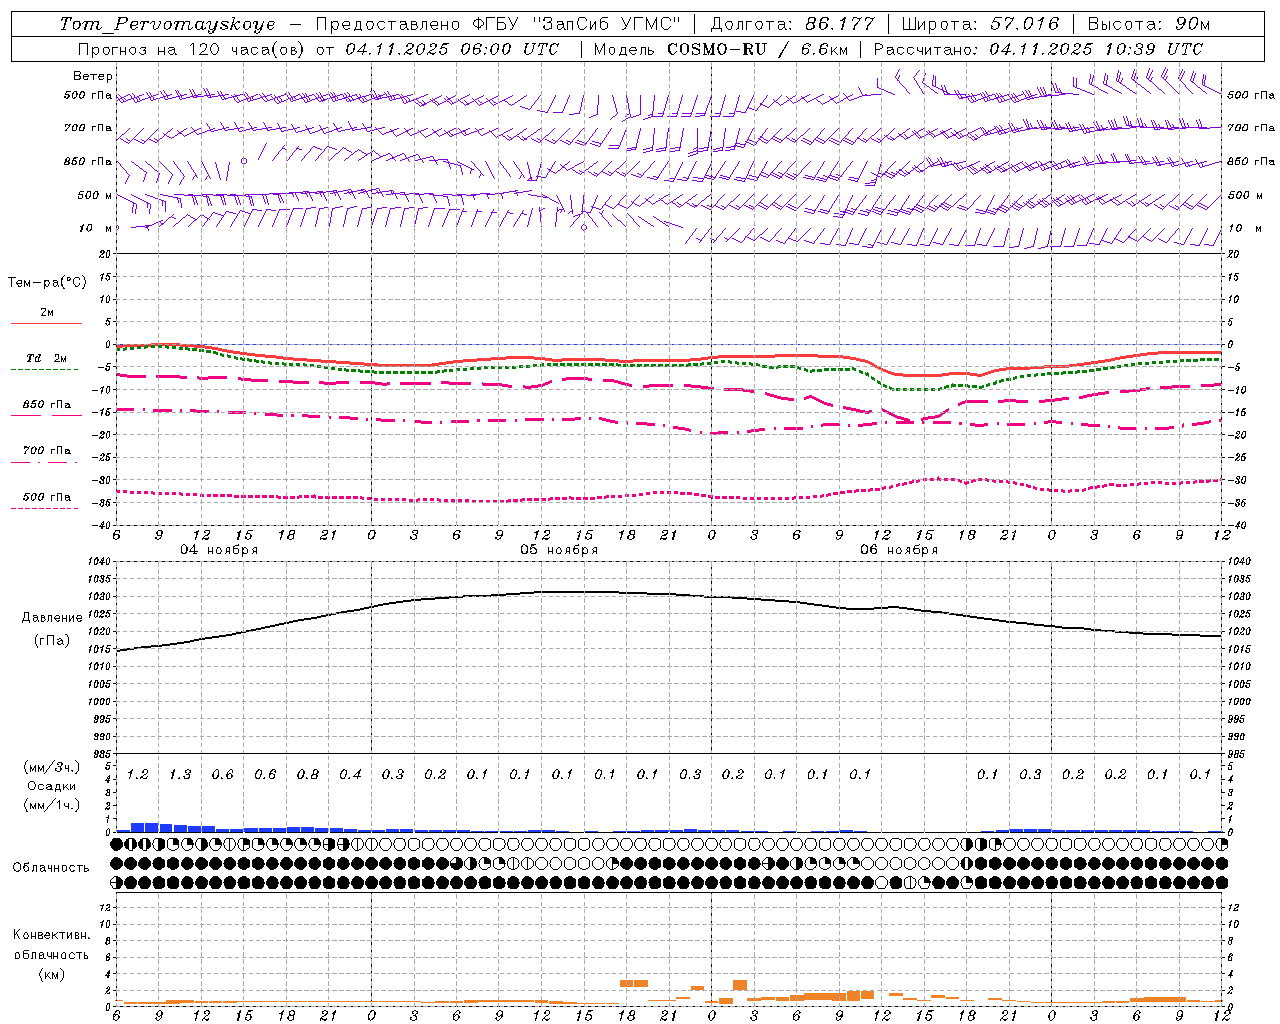Click the 05 ноября date label
The width and height of the screenshot is (1280, 1024).
click(559, 550)
